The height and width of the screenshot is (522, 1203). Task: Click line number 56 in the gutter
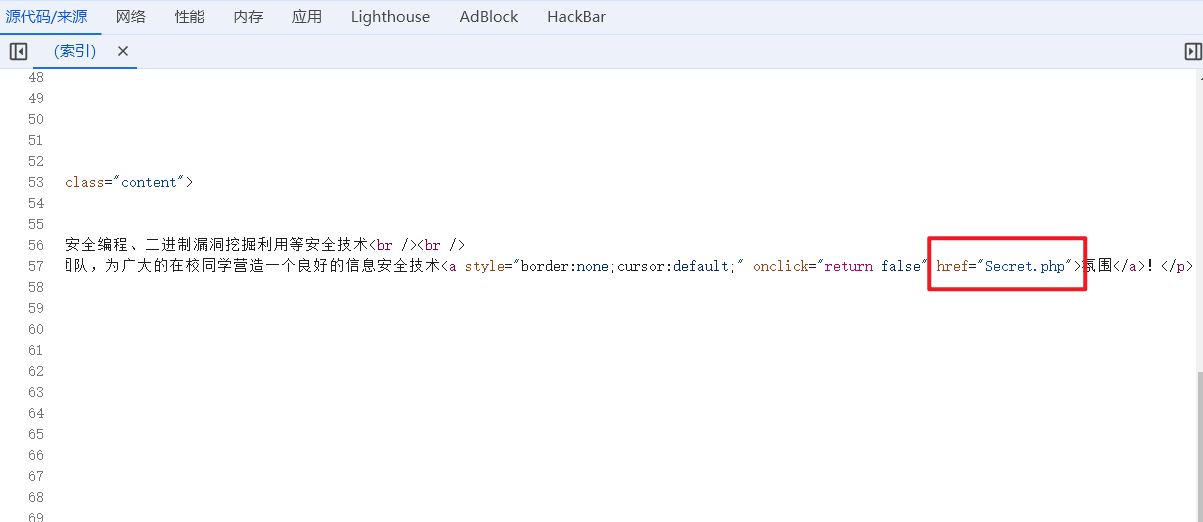click(36, 245)
